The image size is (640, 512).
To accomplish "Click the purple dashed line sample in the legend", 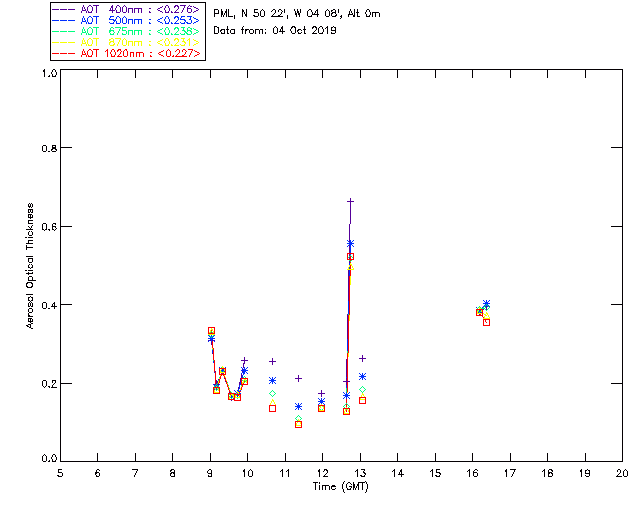I will coord(64,10).
